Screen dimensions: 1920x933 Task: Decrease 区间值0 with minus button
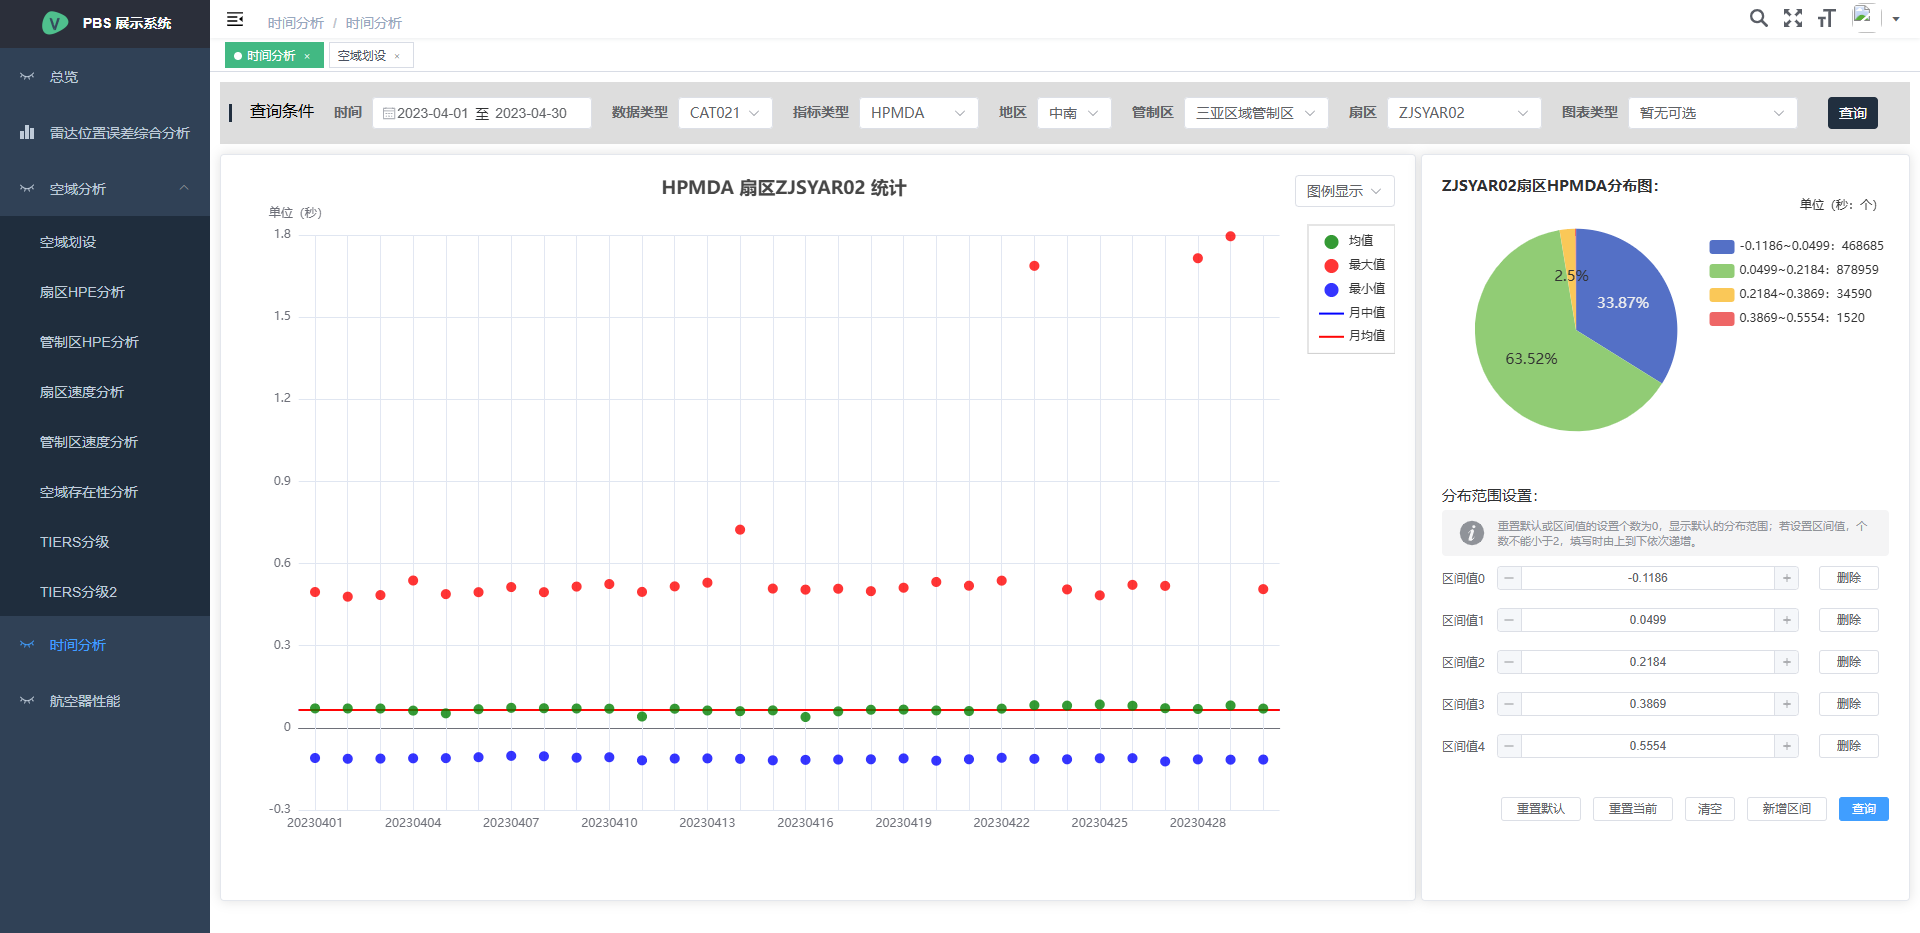pos(1509,578)
